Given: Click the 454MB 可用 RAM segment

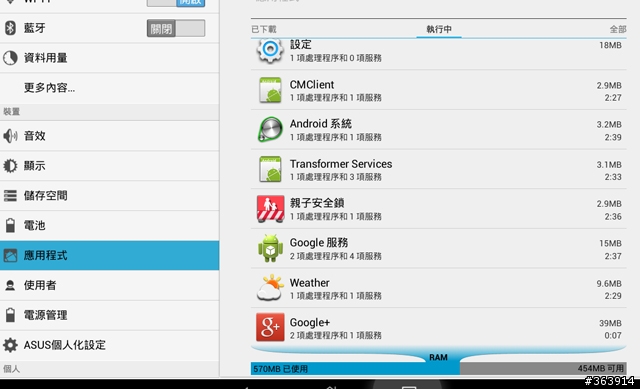Looking at the screenshot, I should 543,369.
